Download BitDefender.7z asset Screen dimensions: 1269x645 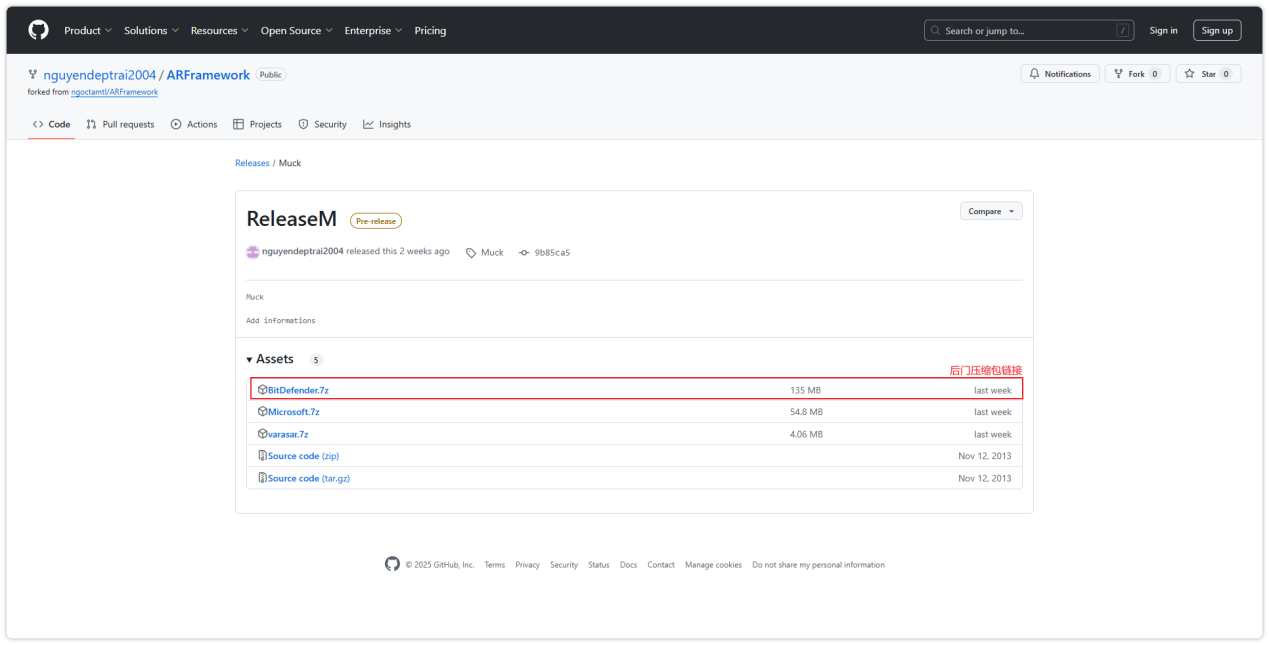(297, 390)
